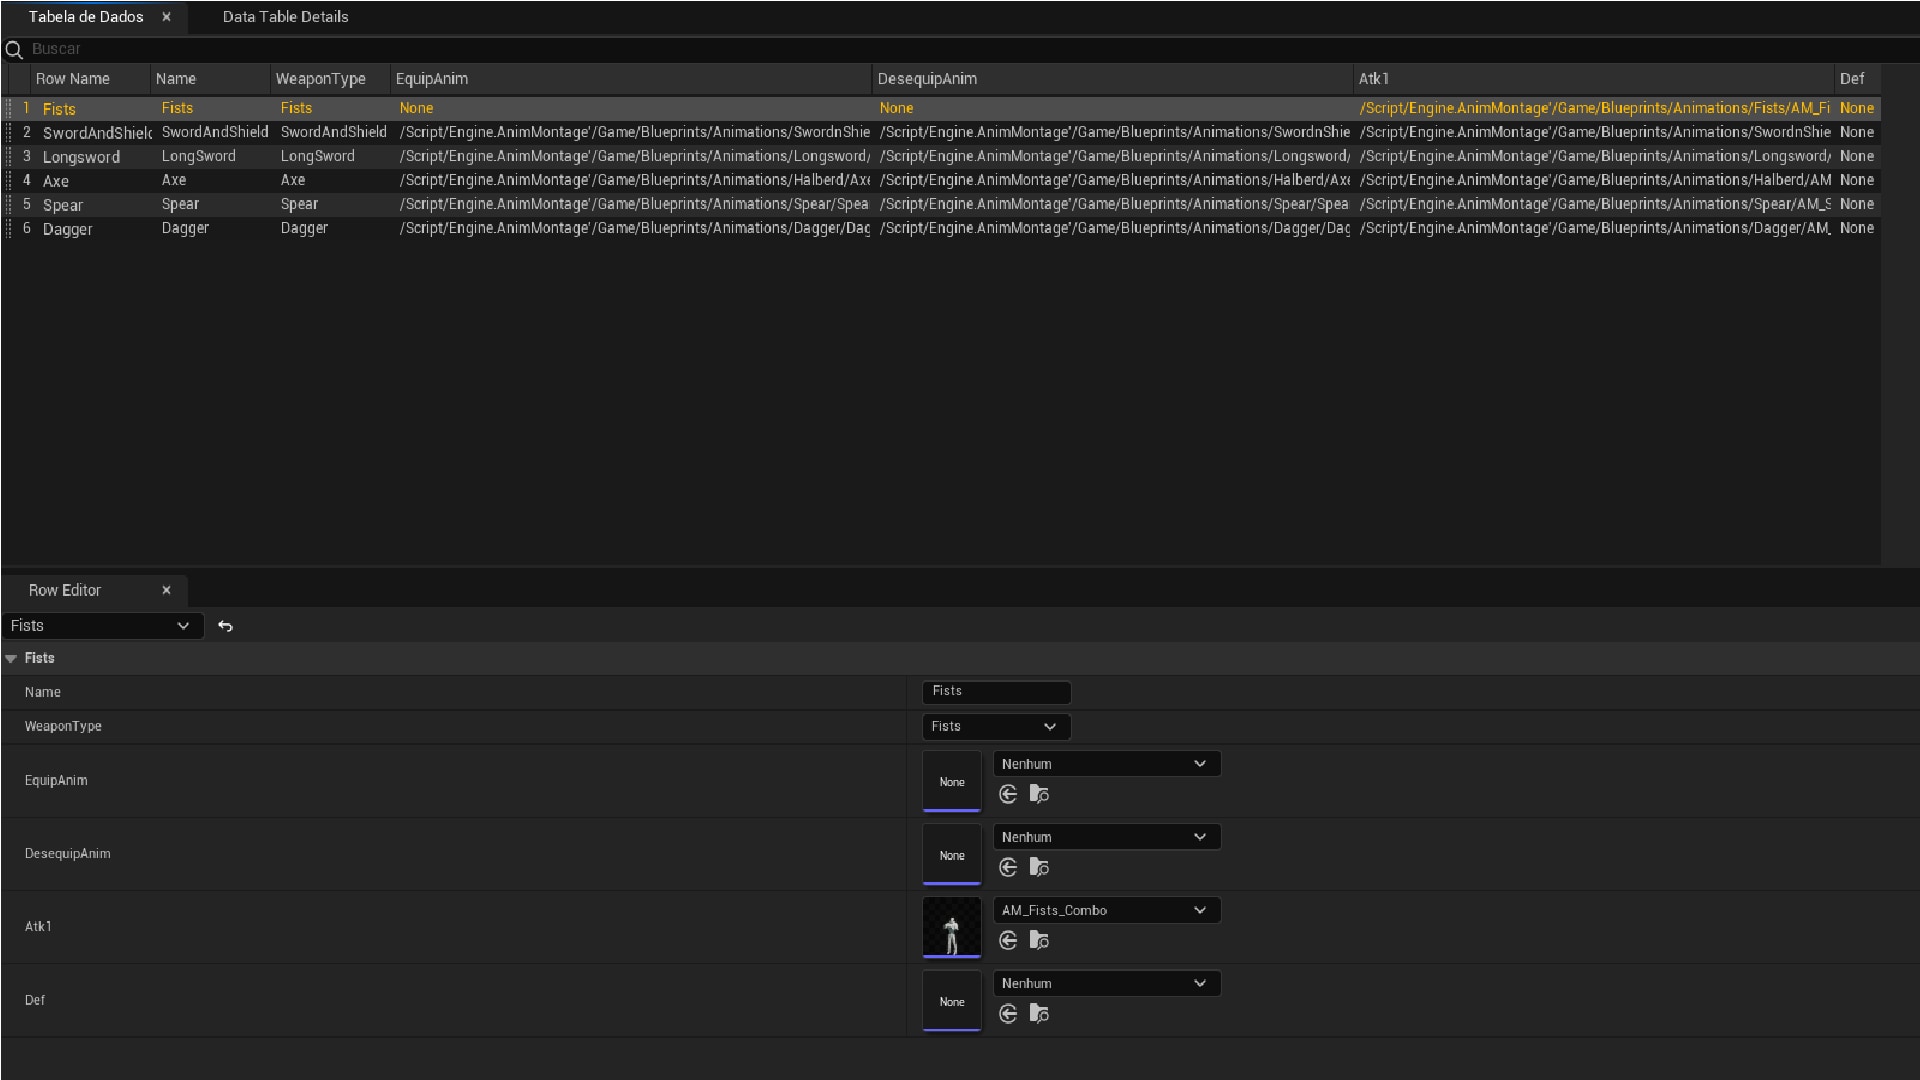This screenshot has width=1920, height=1080.
Task: Click the browse-to-asset icon for Def
Action: (x=1040, y=1013)
